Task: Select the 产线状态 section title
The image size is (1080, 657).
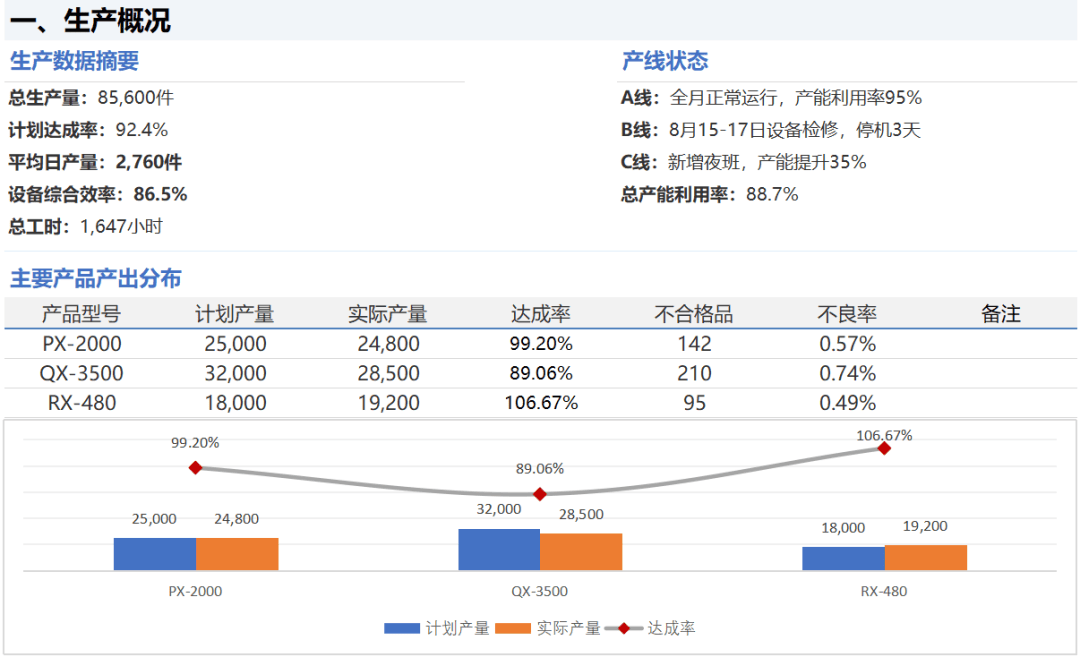Action: [x=665, y=61]
